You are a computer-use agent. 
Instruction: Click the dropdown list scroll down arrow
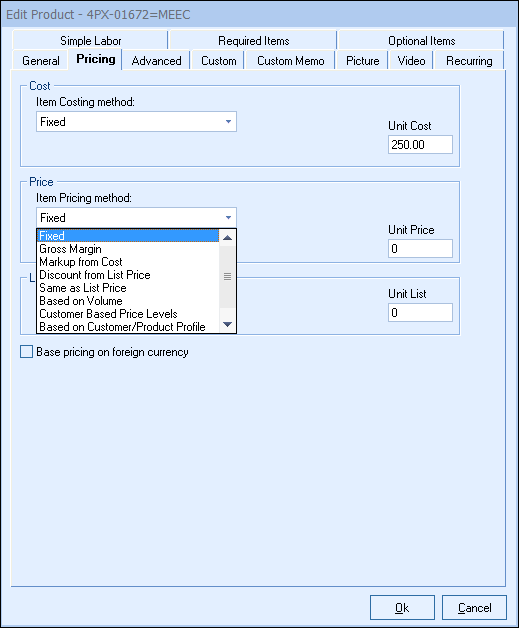click(227, 324)
